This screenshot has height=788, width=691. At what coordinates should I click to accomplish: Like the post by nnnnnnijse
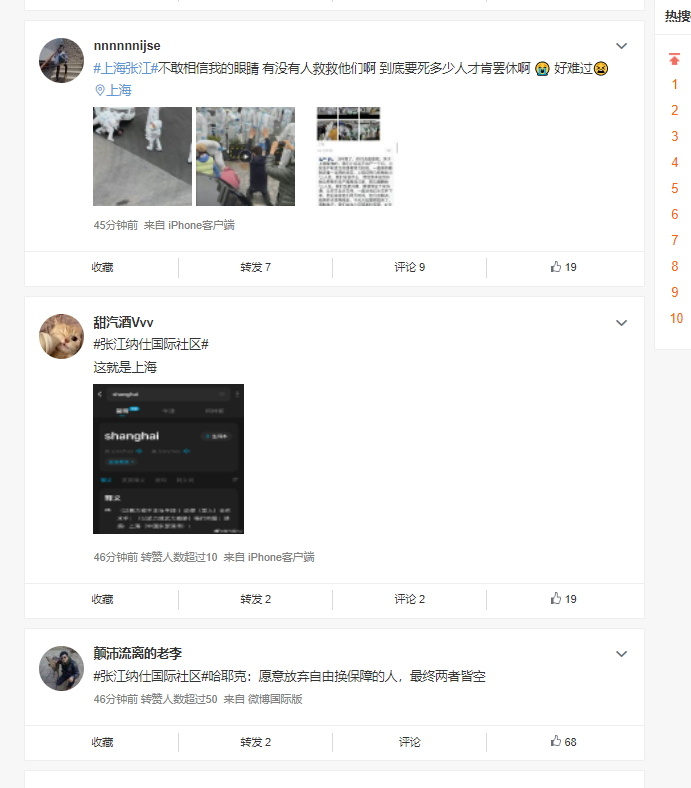pyautogui.click(x=563, y=267)
